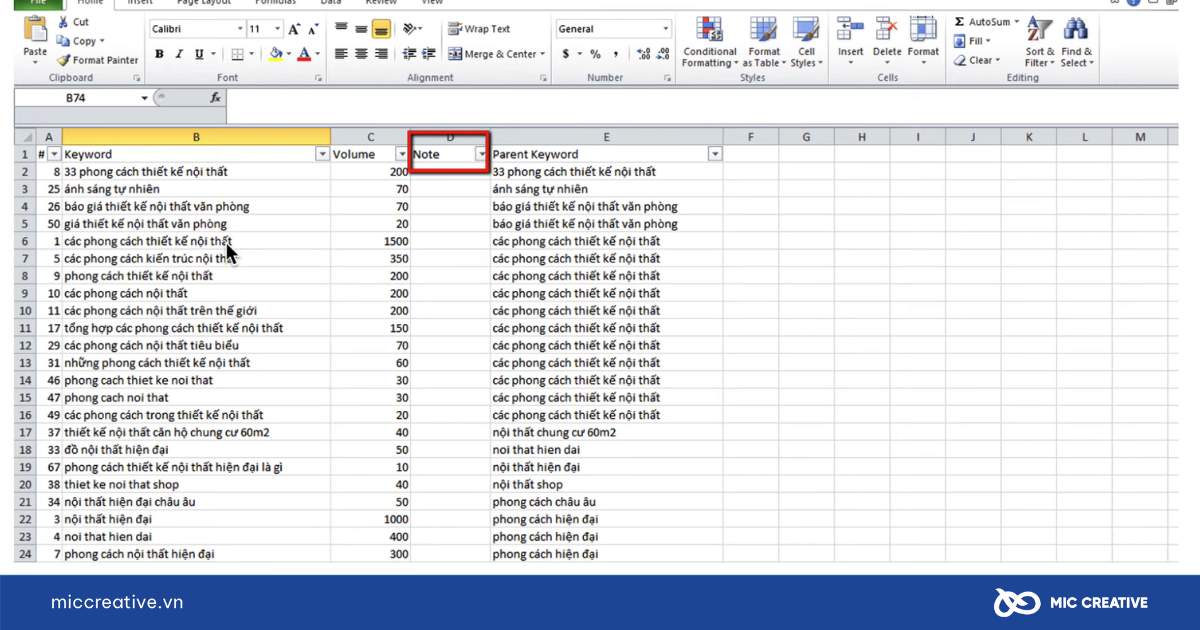The width and height of the screenshot is (1200, 630).
Task: Click Increase Decimal icon
Action: [x=643, y=54]
